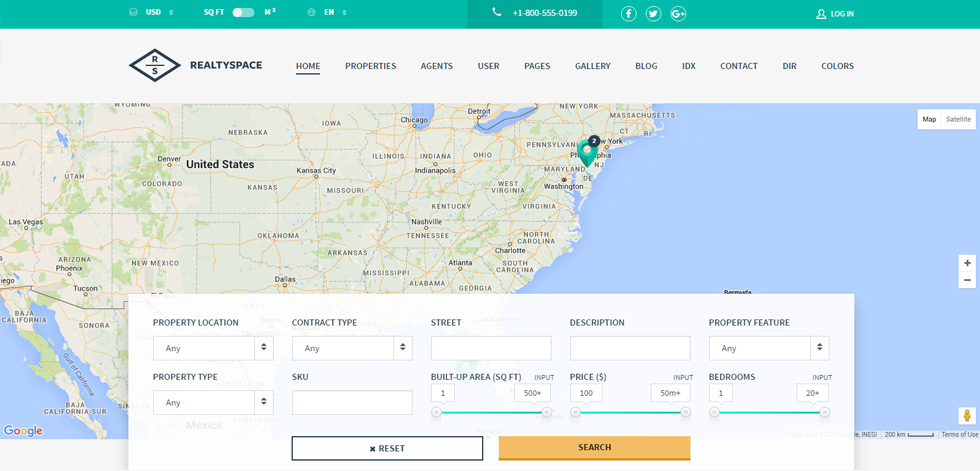Click the Log In link
The height and width of the screenshot is (471, 980).
tap(842, 14)
